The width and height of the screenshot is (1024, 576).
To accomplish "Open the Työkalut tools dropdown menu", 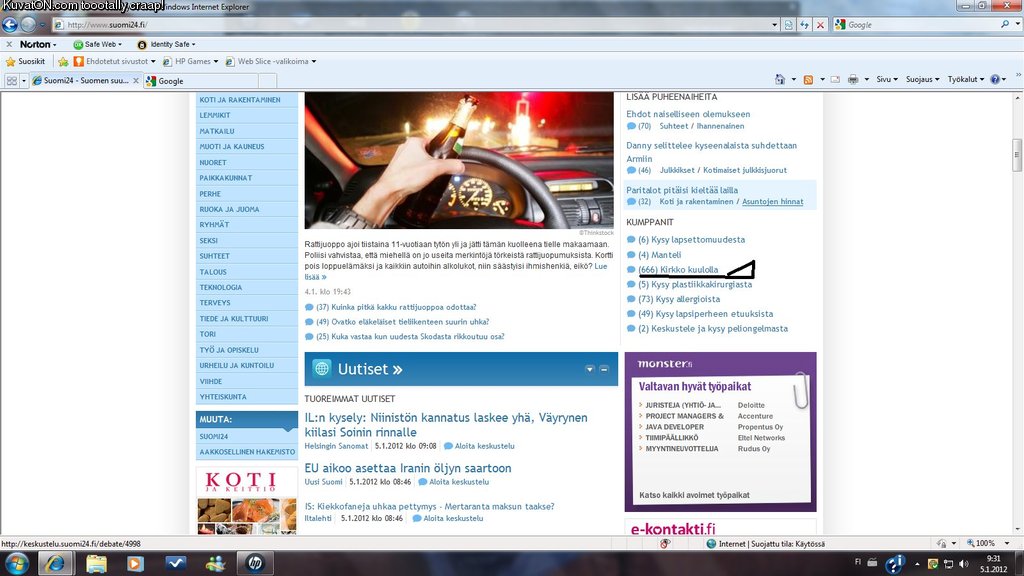I will [966, 80].
